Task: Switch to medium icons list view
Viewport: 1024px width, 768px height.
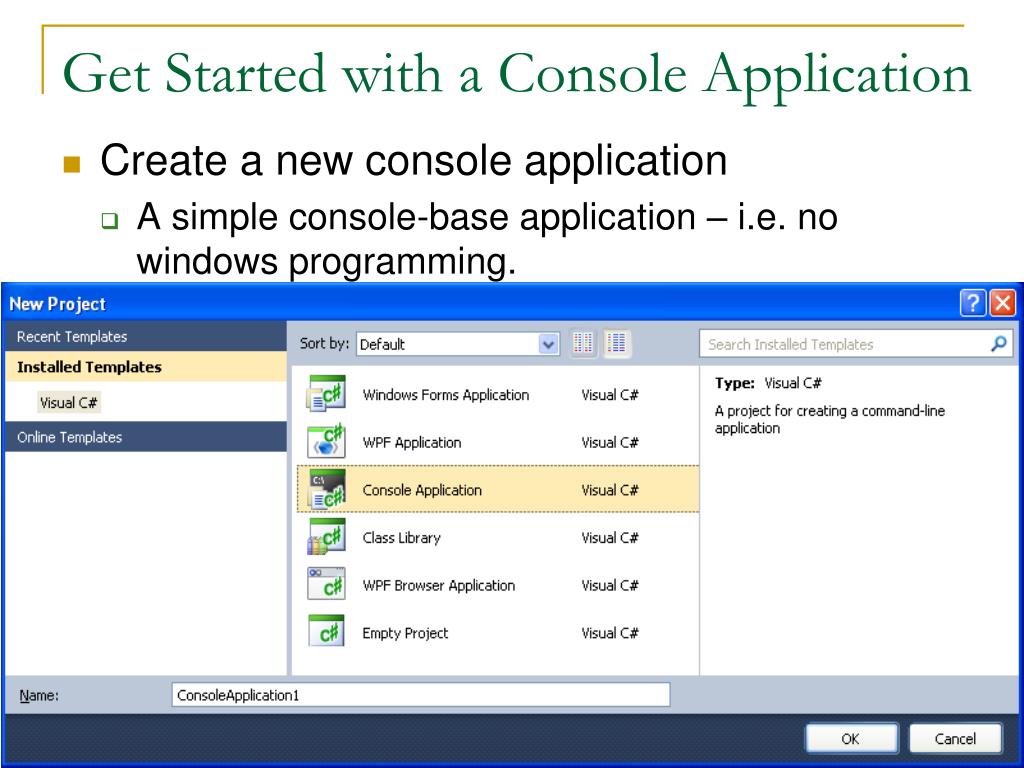Action: (x=616, y=343)
